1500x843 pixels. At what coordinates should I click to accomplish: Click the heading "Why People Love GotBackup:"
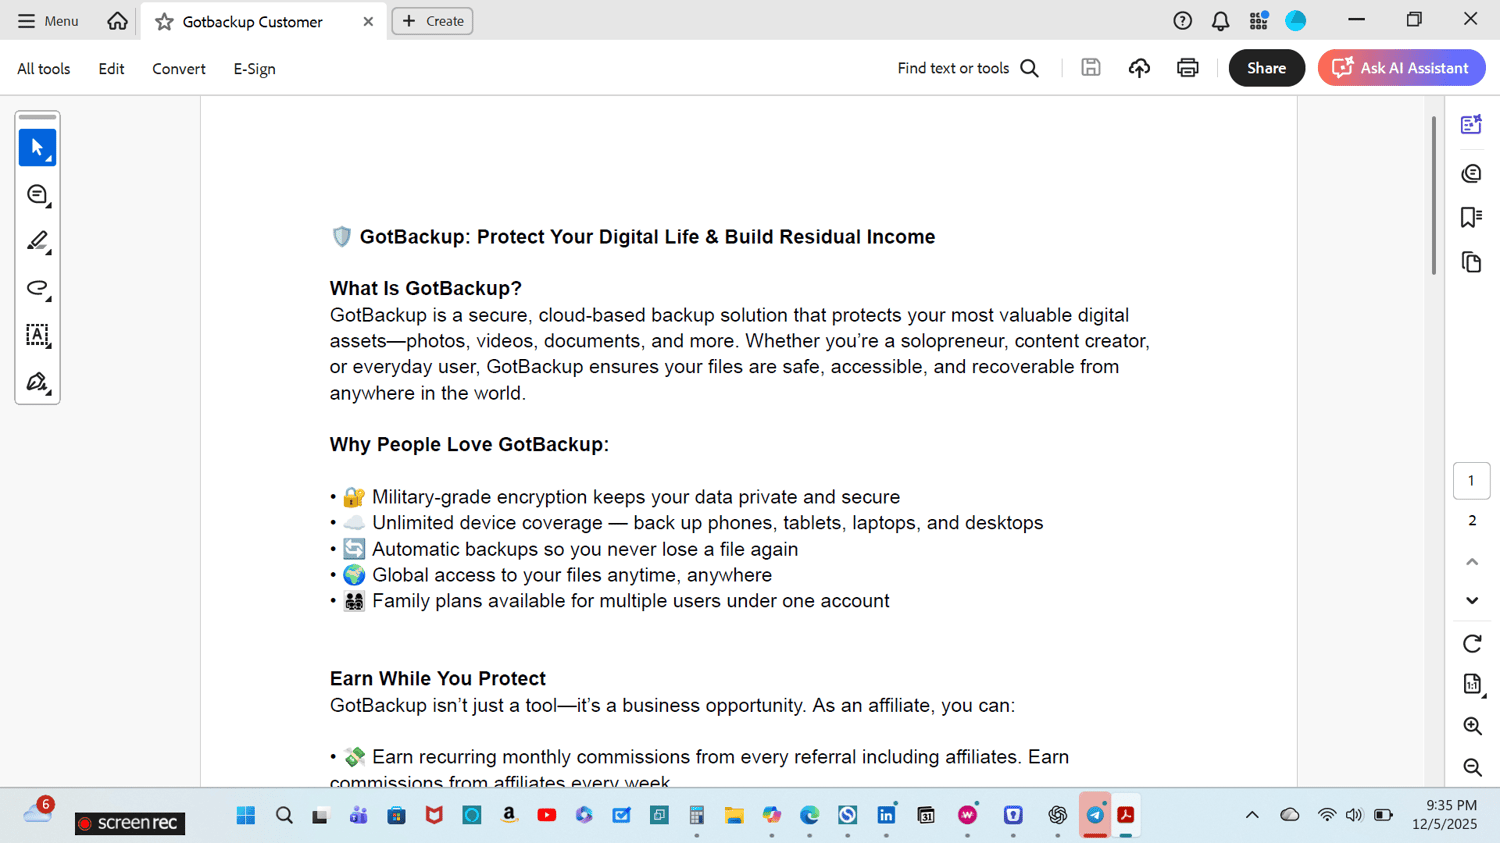click(469, 445)
